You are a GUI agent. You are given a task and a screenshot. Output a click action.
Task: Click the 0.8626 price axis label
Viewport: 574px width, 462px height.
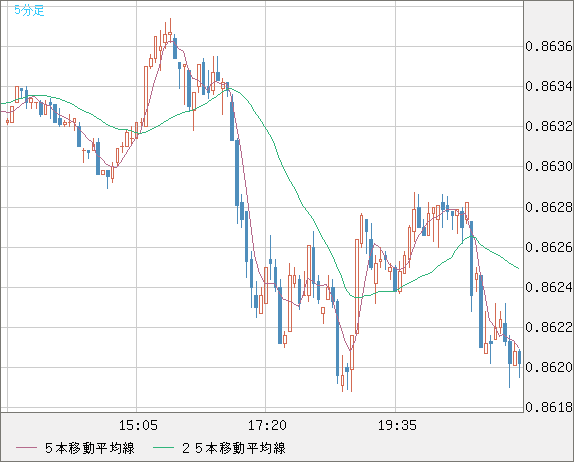point(549,247)
